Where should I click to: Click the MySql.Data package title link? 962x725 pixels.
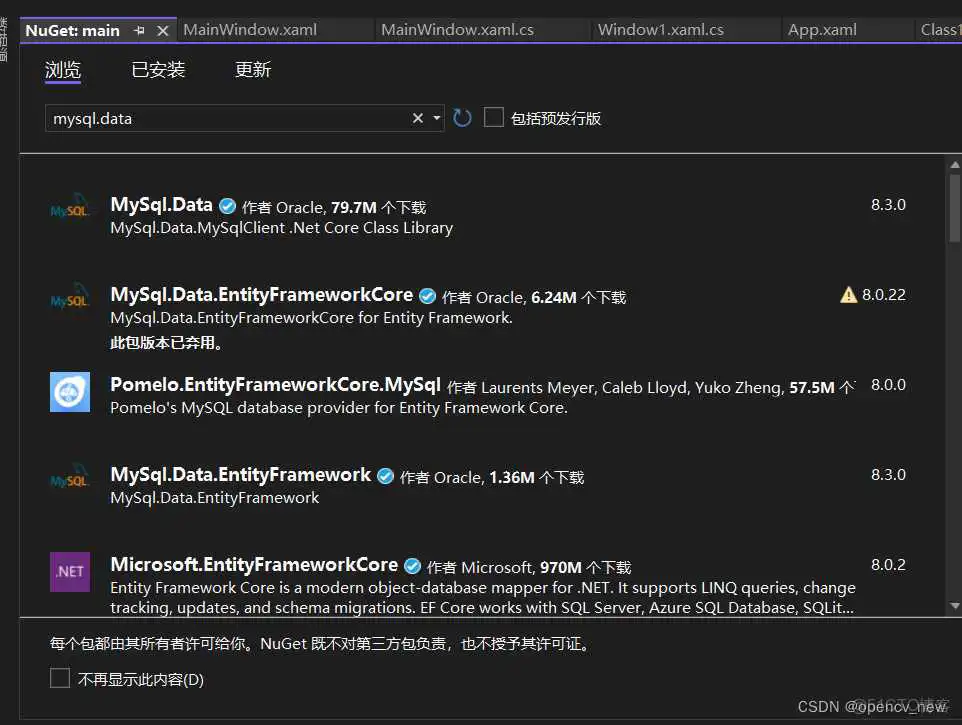160,204
